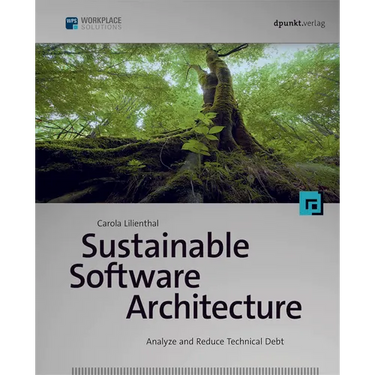Click the teal square emblem icon
This screenshot has height=375, width=375.
(311, 203)
